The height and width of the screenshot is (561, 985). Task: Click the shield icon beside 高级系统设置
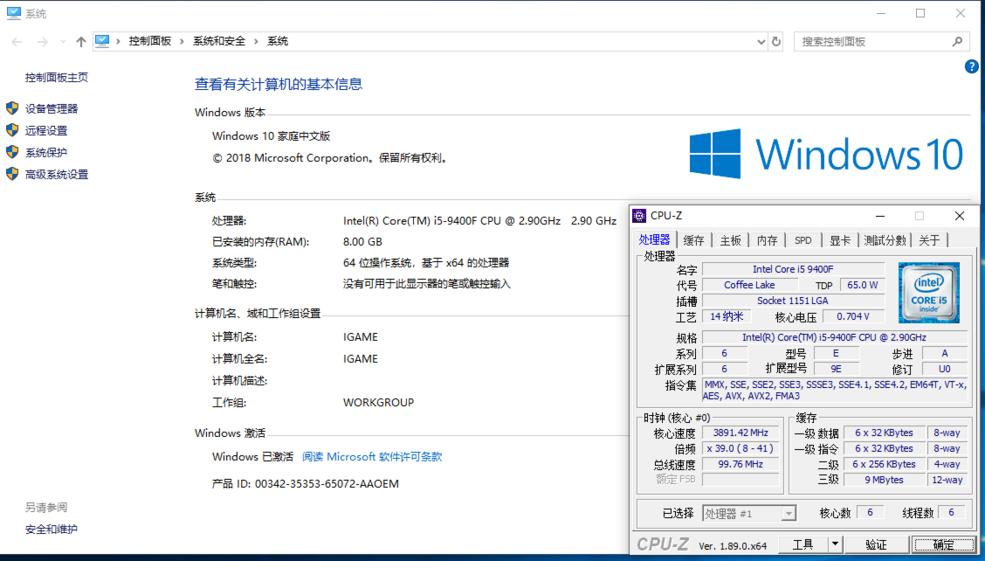[x=12, y=174]
